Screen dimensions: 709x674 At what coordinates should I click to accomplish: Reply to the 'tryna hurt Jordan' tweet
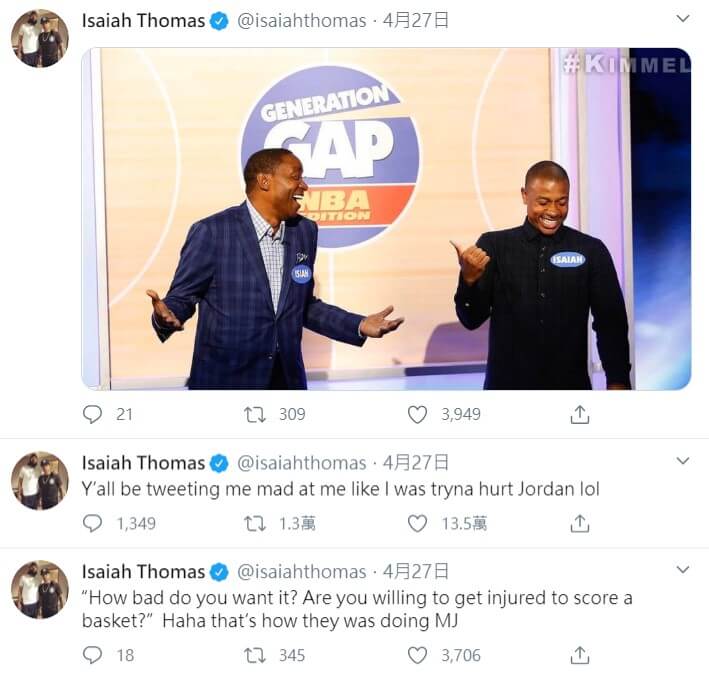(93, 523)
